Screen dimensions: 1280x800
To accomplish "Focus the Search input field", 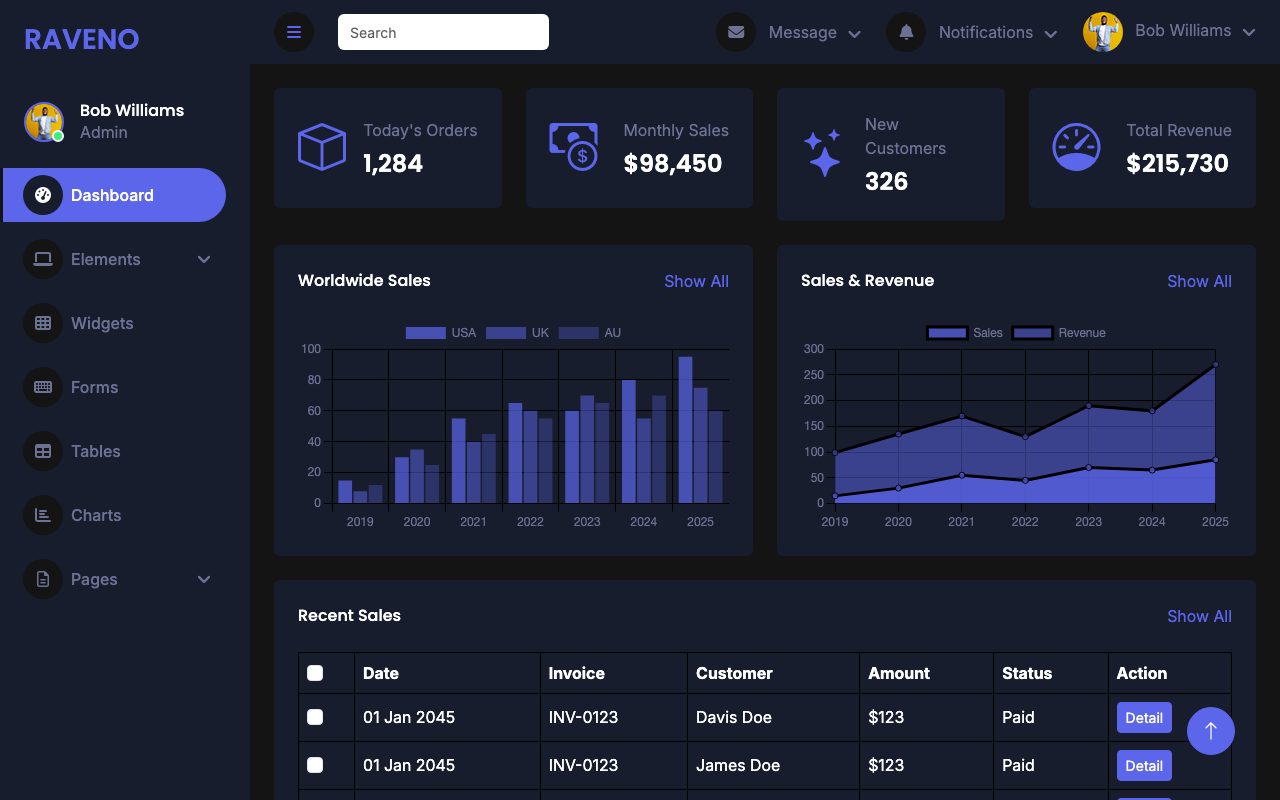I will point(443,32).
